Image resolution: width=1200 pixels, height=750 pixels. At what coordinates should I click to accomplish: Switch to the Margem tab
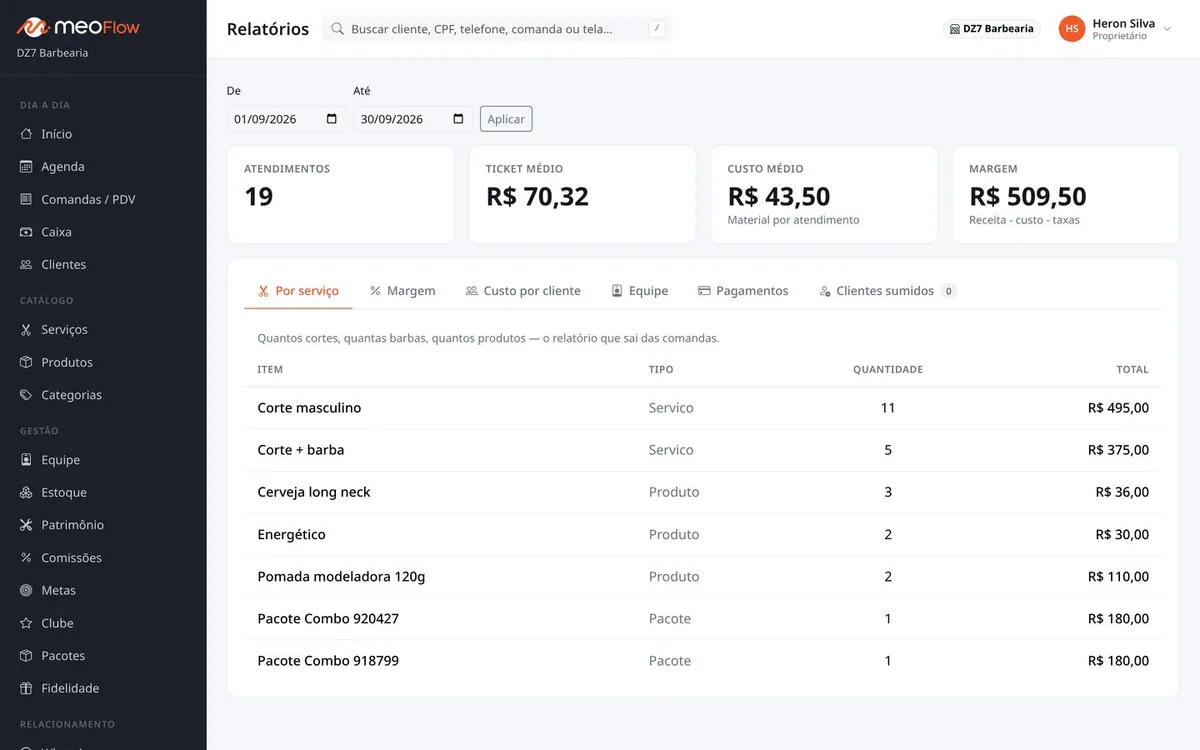[403, 291]
